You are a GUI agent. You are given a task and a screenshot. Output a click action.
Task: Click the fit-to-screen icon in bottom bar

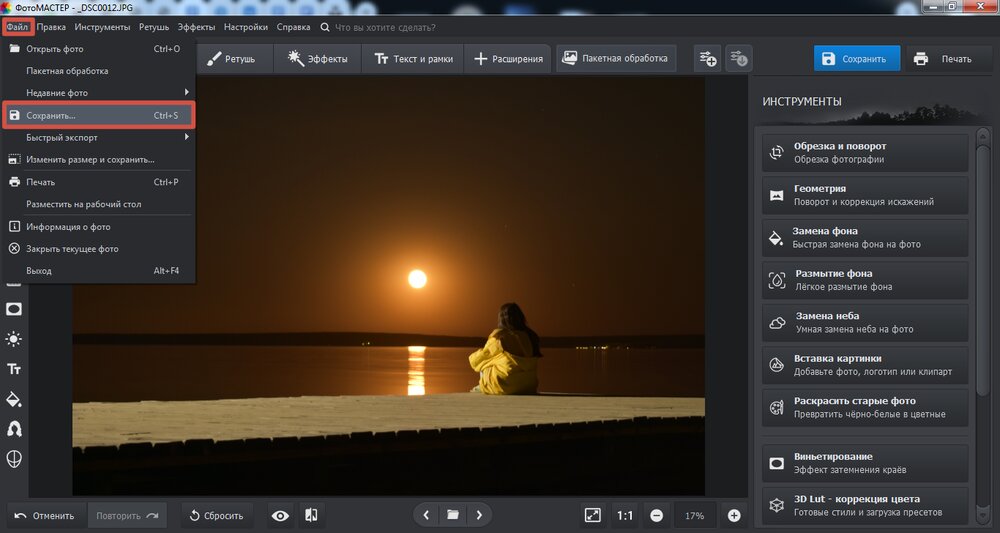coord(592,515)
